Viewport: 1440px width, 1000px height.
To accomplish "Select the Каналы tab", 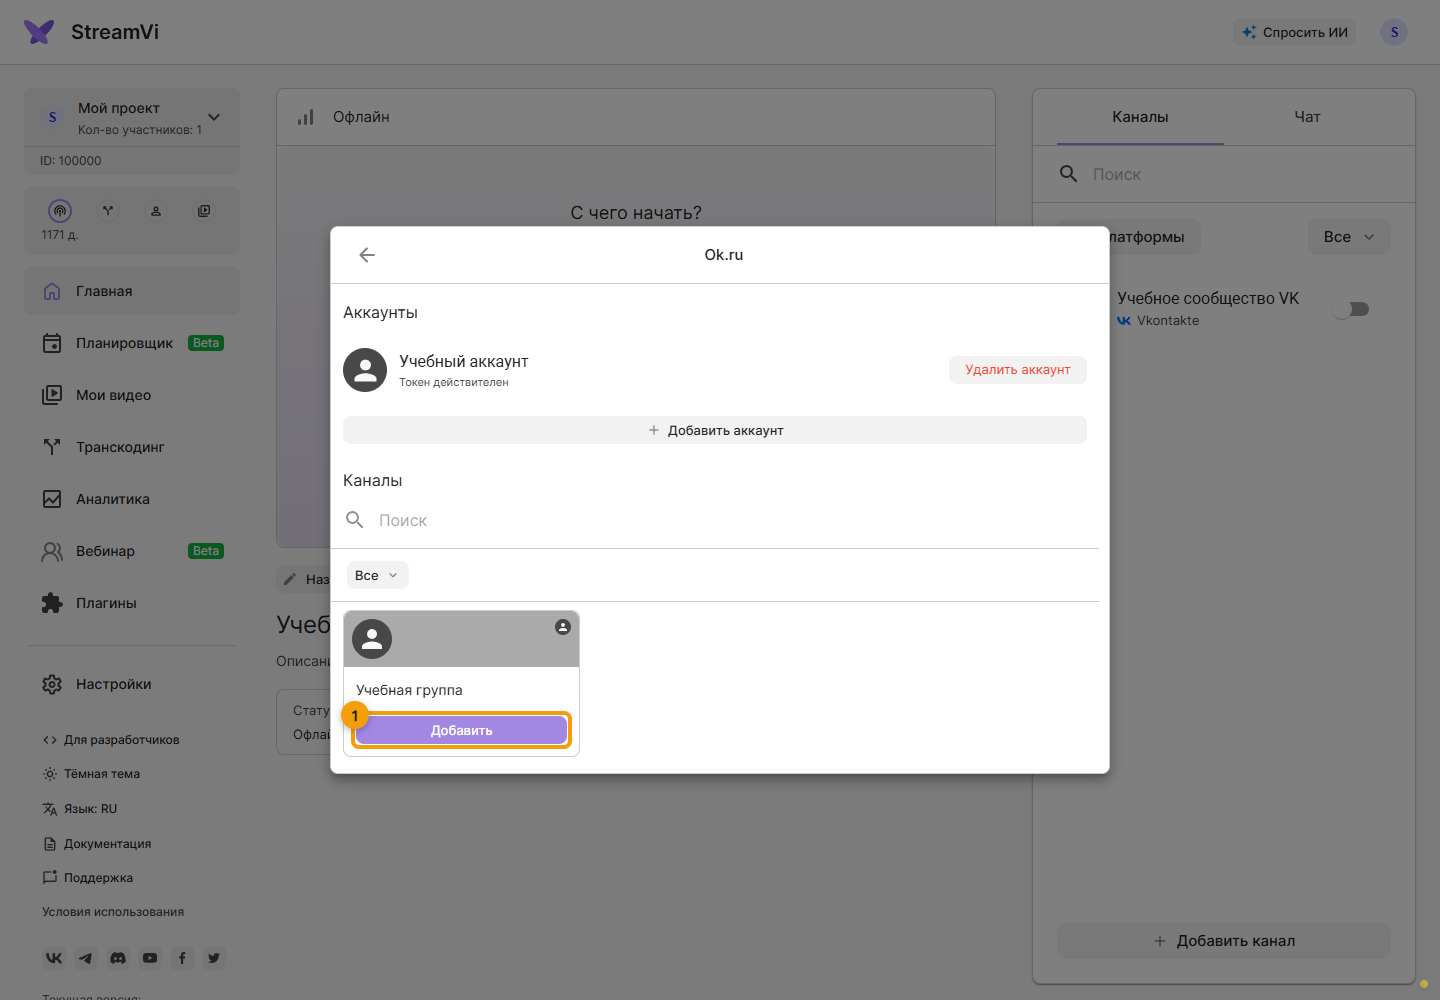I will [1140, 117].
